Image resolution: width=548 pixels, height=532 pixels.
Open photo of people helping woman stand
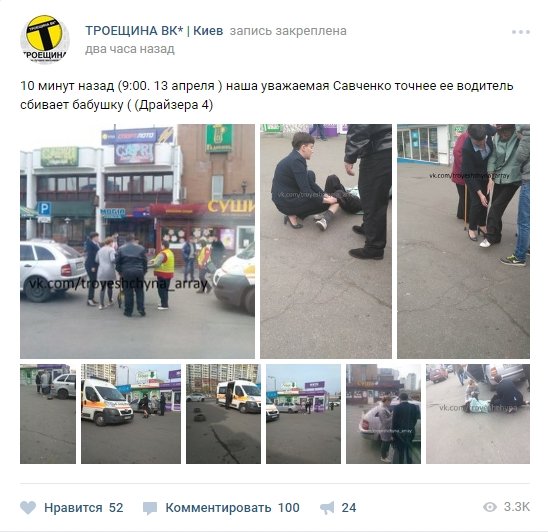(463, 241)
